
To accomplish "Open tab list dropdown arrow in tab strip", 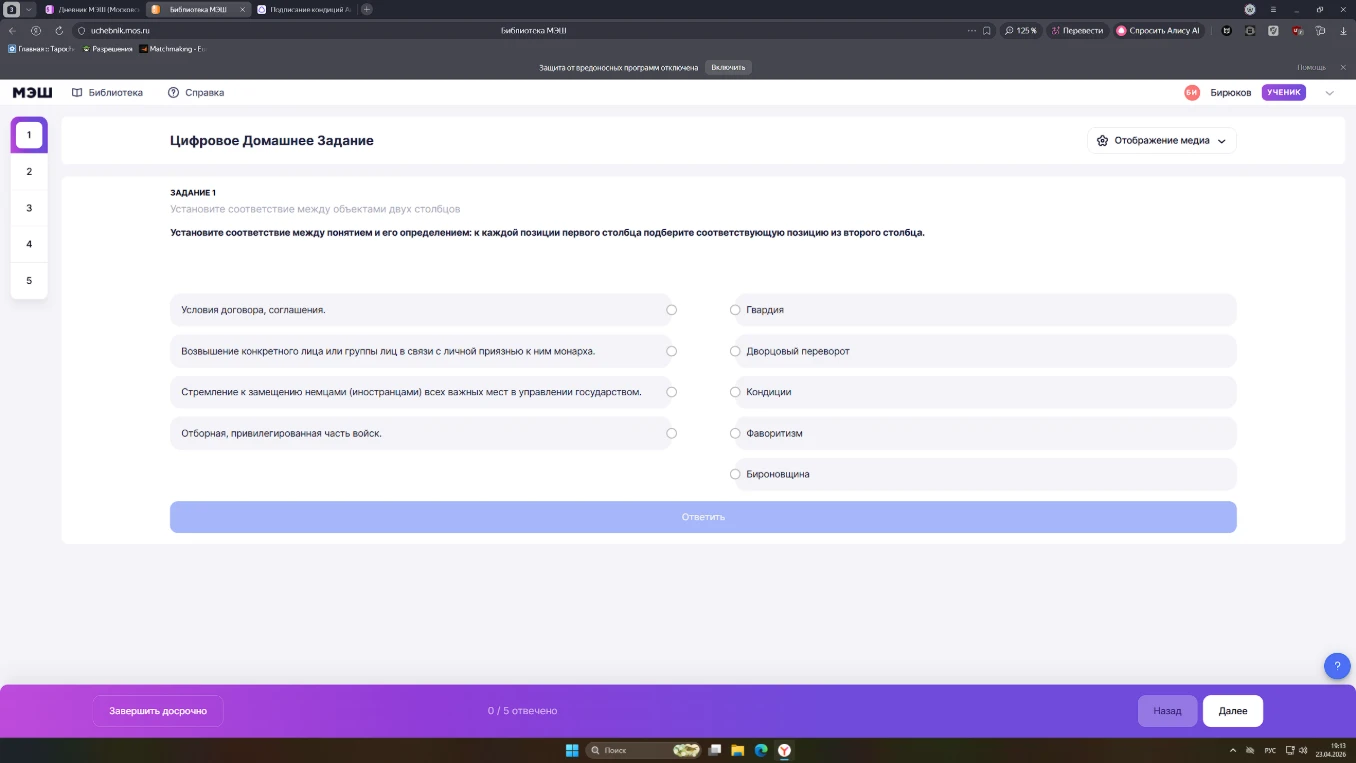I will click(29, 9).
